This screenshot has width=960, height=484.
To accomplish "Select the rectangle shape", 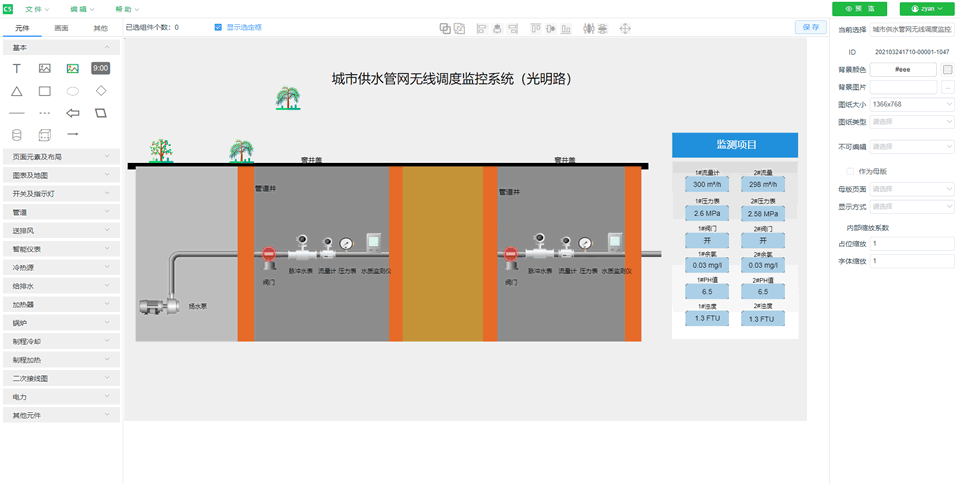I will coord(45,91).
